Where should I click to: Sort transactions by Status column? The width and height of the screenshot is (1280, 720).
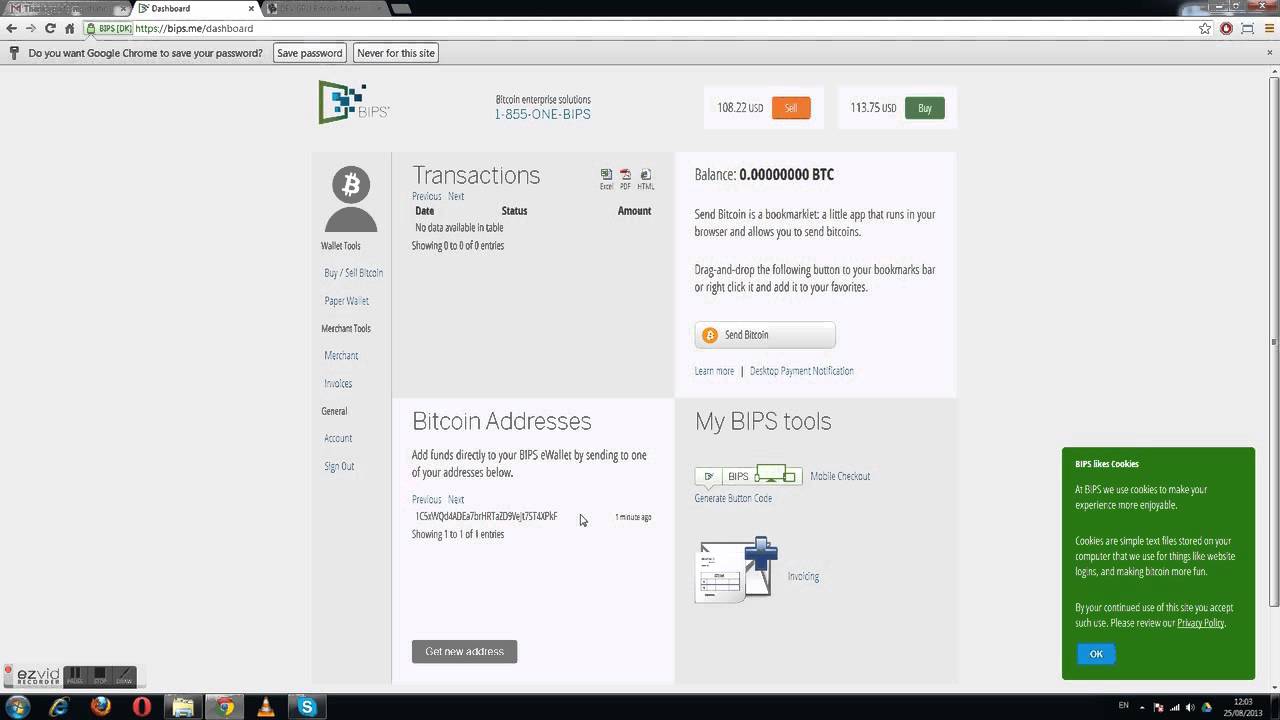(x=514, y=211)
